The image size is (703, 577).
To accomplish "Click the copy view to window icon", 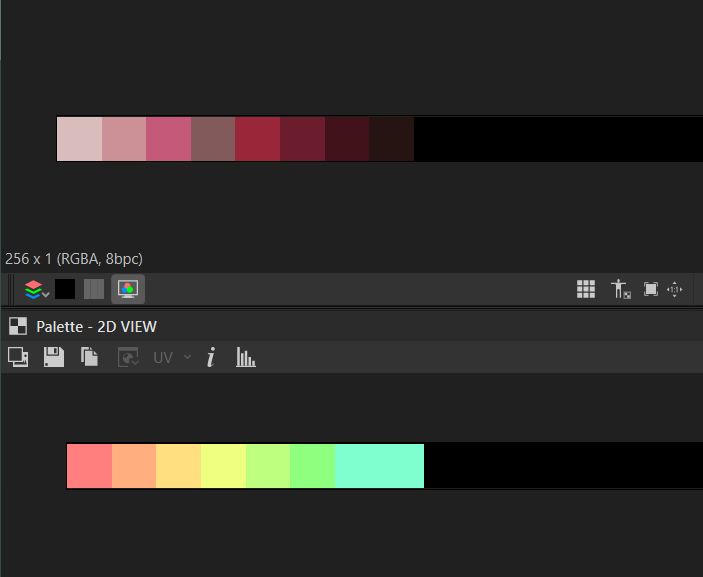I will coord(18,357).
